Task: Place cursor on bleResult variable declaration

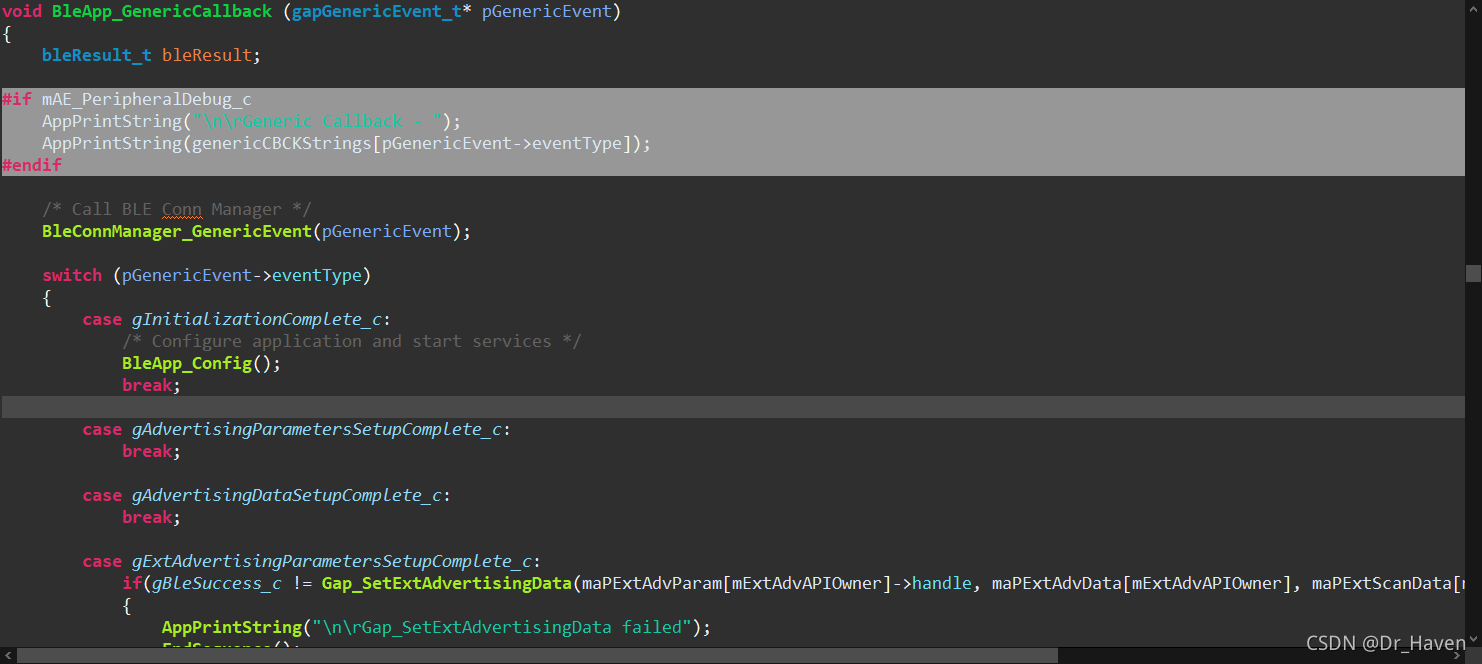Action: click(x=207, y=55)
